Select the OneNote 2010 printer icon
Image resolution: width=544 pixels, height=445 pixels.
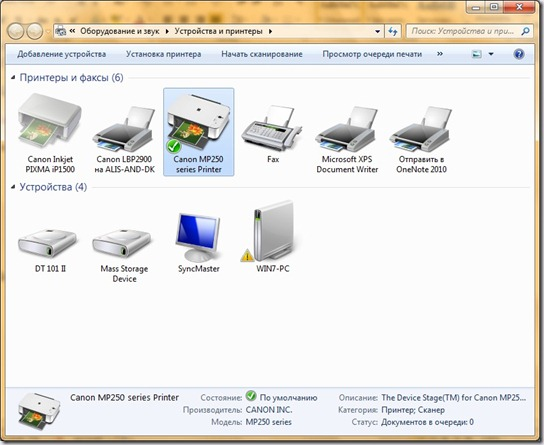pos(420,129)
